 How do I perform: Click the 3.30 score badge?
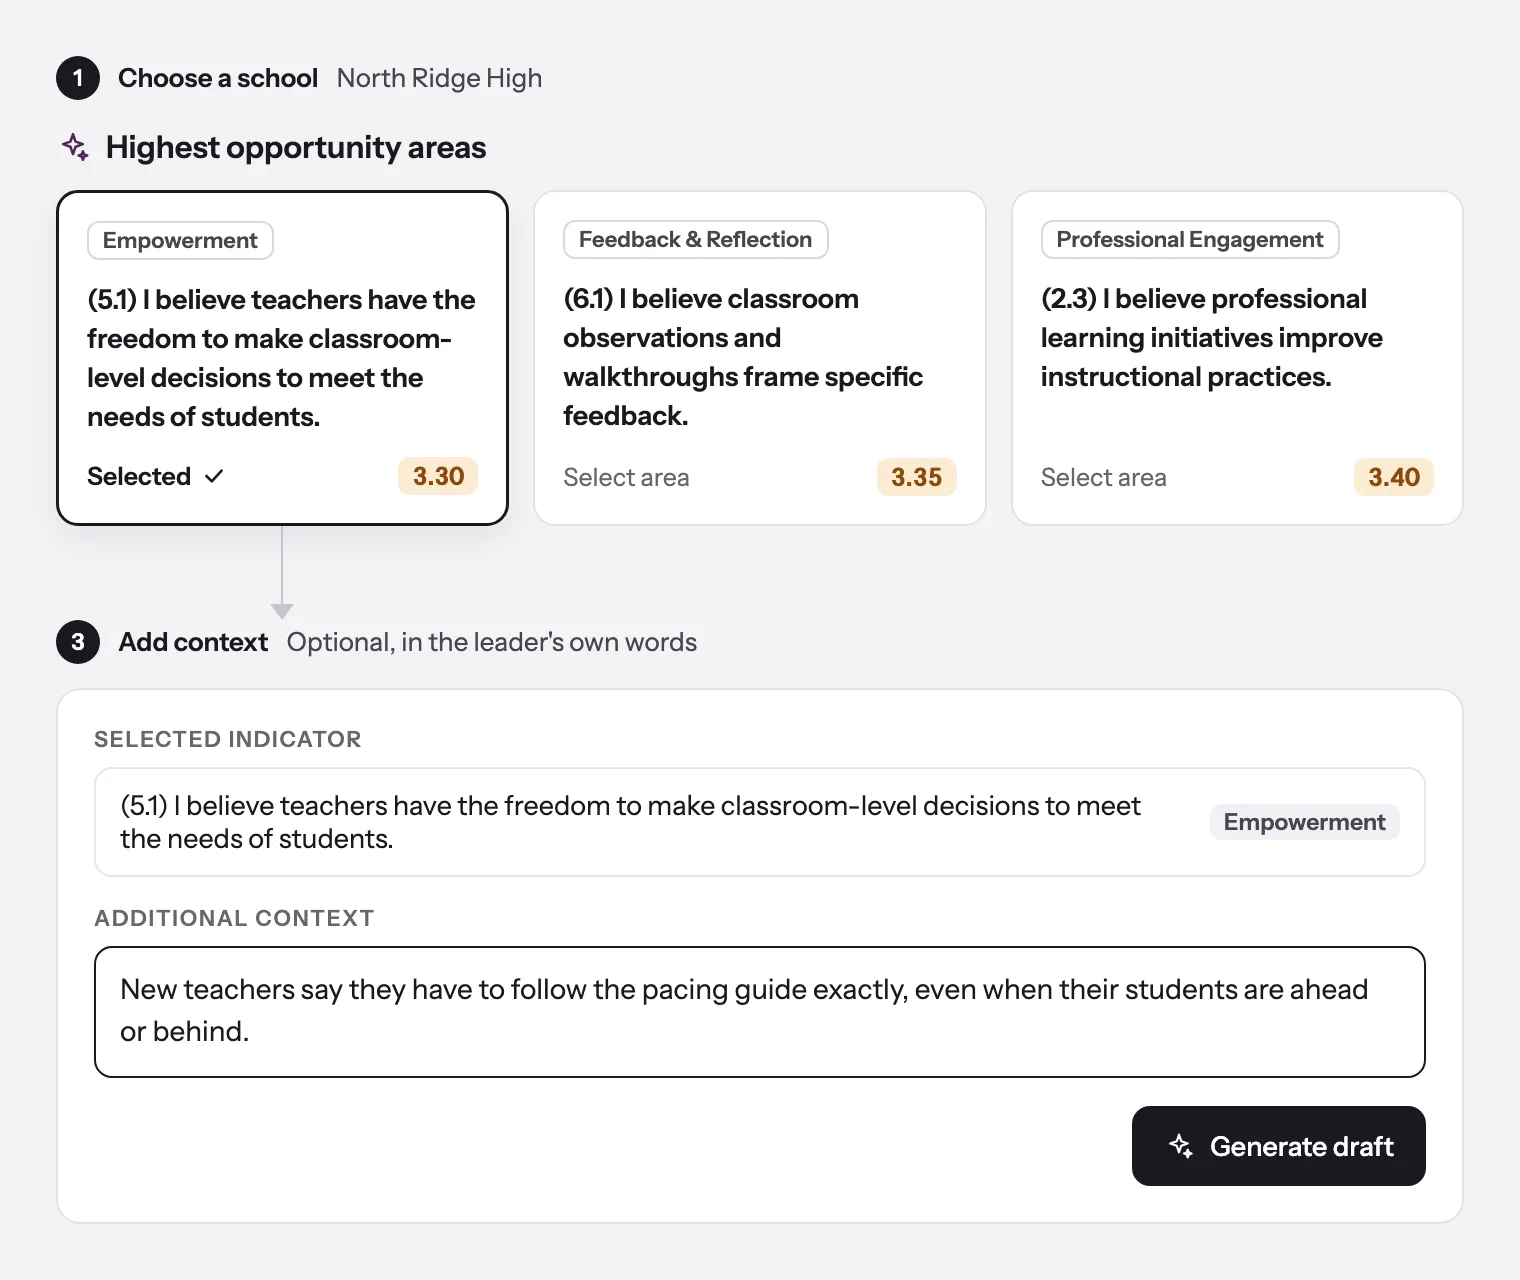pos(438,476)
